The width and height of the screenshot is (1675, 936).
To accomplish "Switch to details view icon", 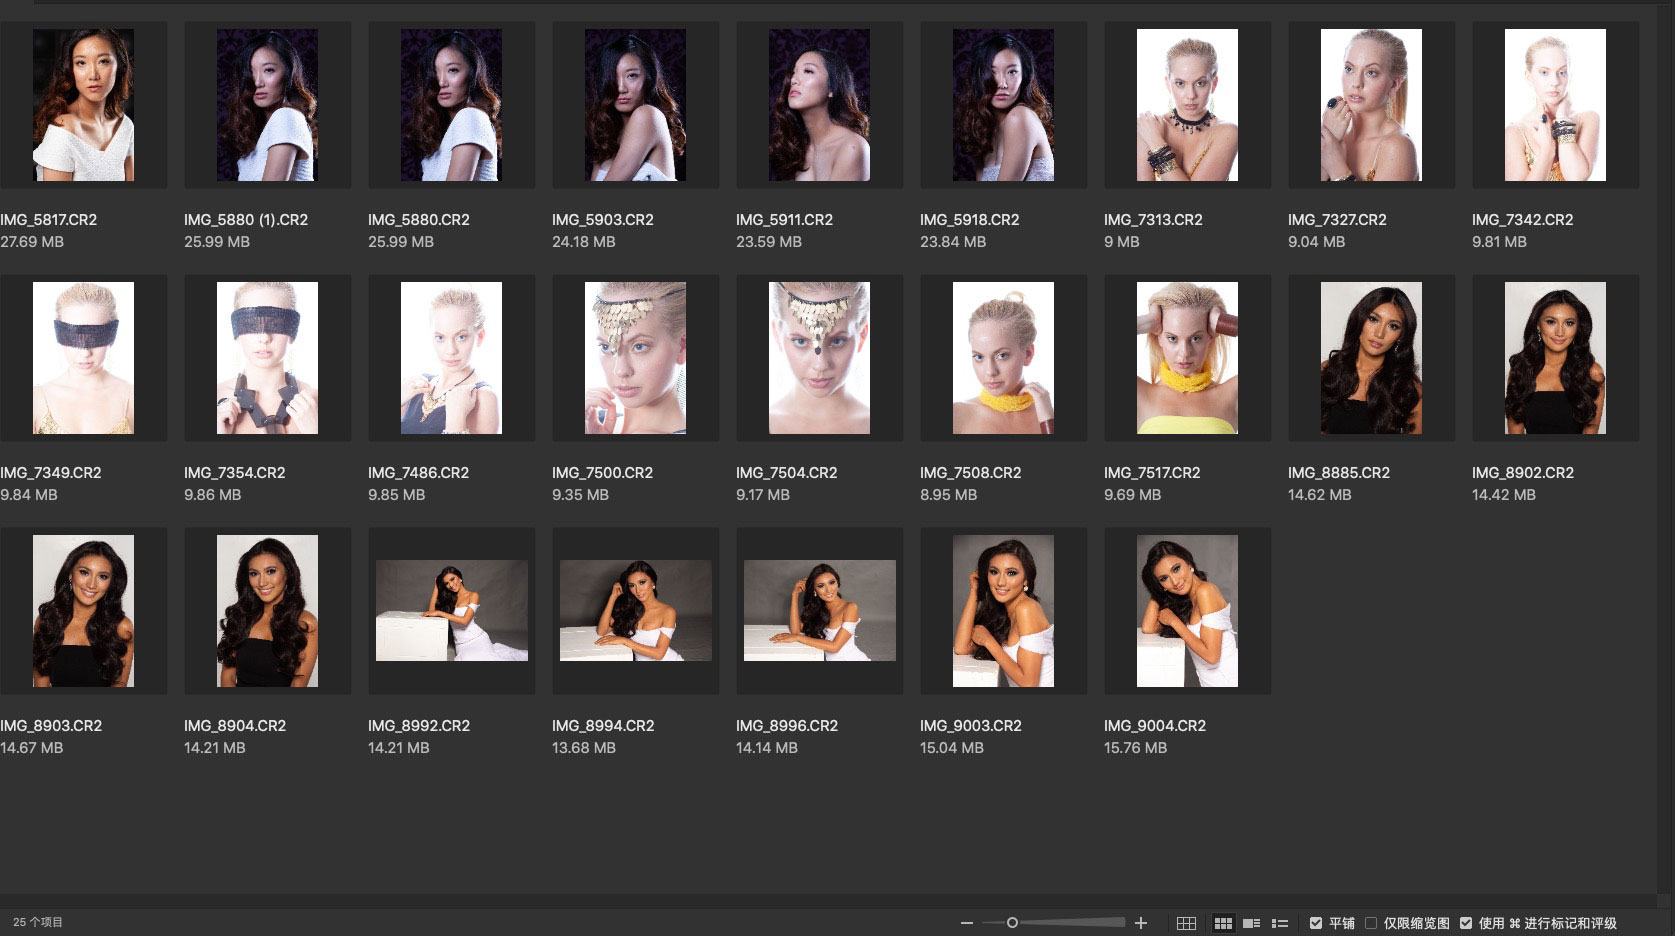I will [1251, 923].
